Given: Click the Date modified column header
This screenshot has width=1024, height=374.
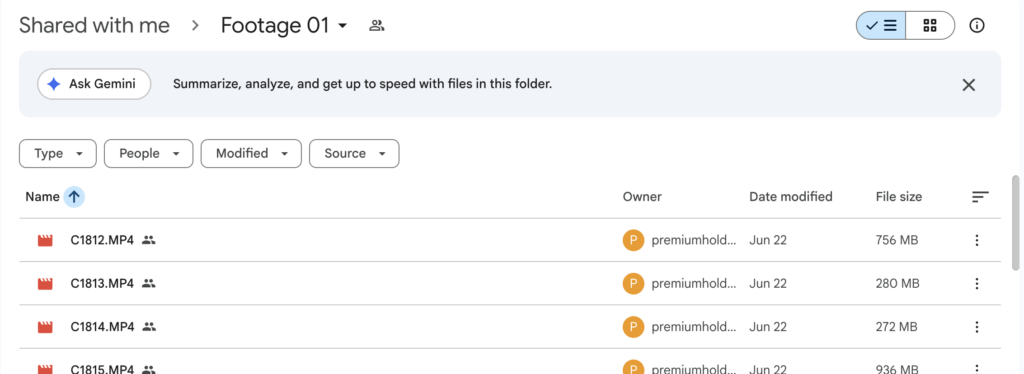Looking at the screenshot, I should click(x=790, y=196).
